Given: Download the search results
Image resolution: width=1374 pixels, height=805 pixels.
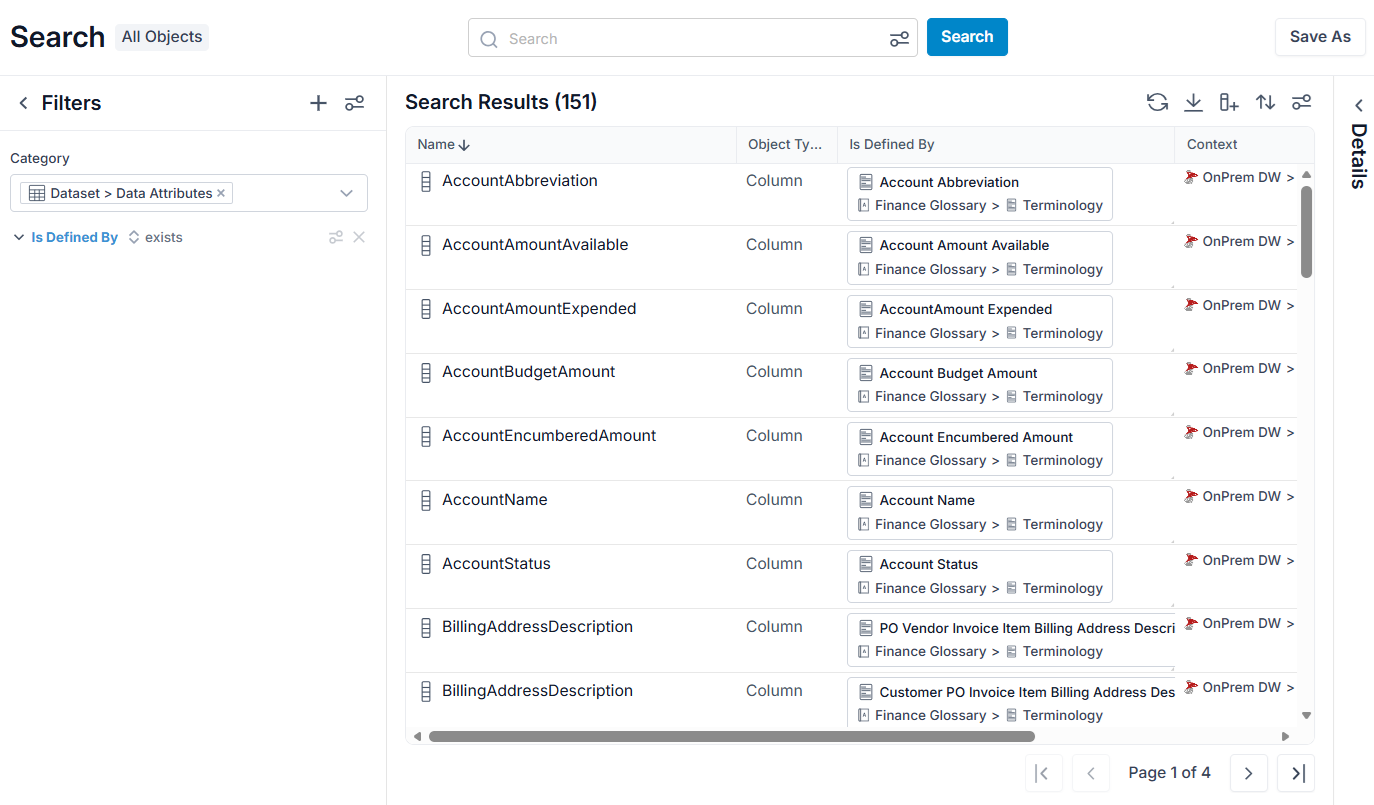Looking at the screenshot, I should point(1193,102).
